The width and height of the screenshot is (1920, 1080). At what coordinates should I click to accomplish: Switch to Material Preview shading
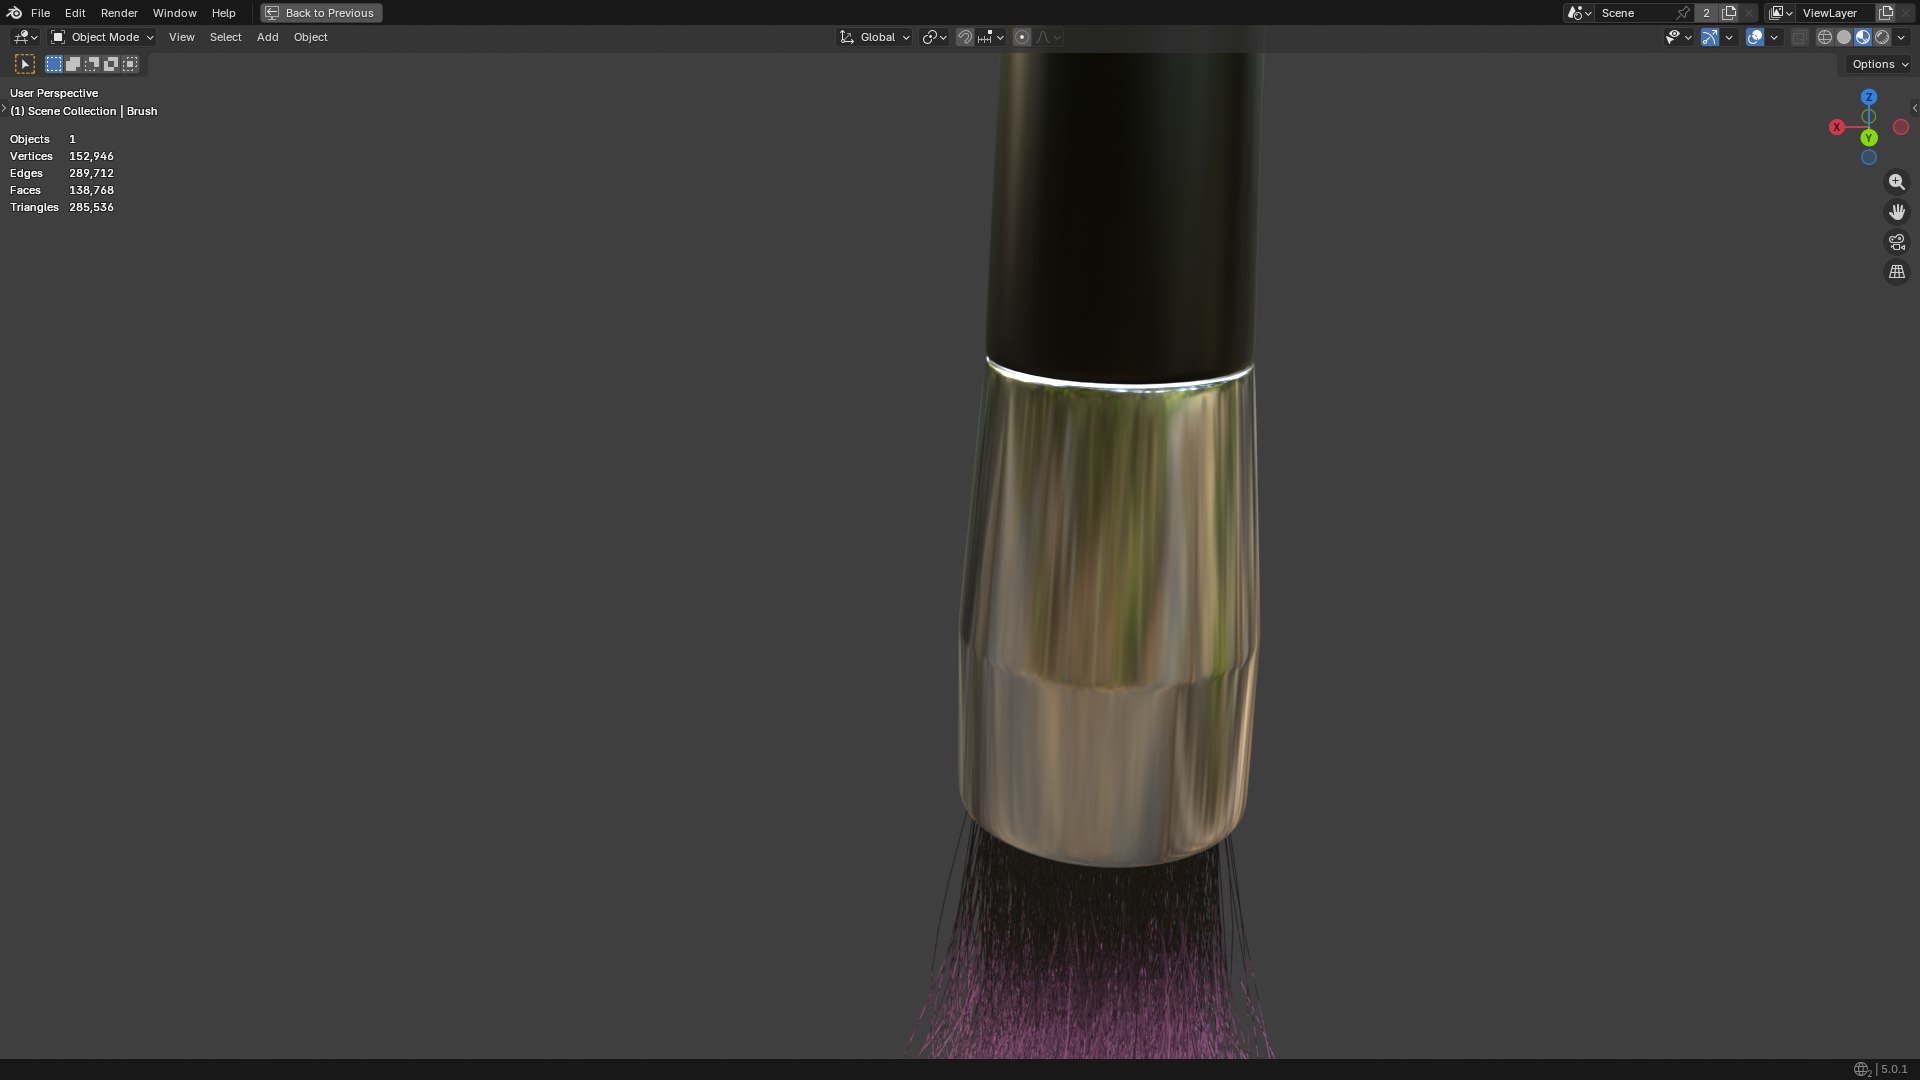(1863, 37)
